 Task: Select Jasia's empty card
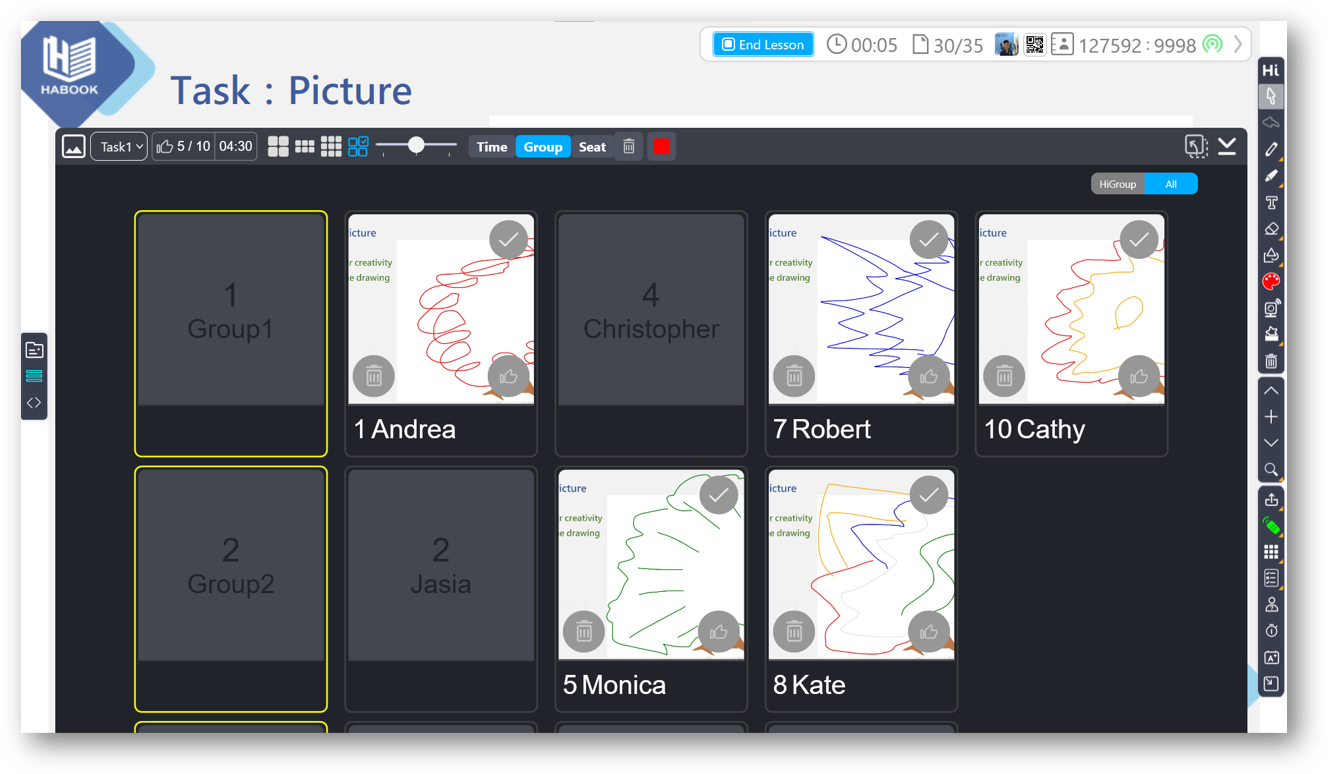[441, 589]
